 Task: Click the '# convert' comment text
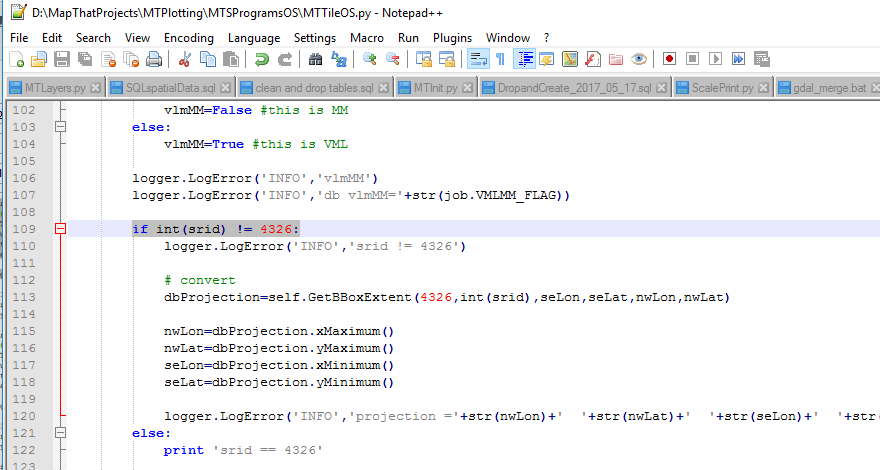click(x=200, y=280)
